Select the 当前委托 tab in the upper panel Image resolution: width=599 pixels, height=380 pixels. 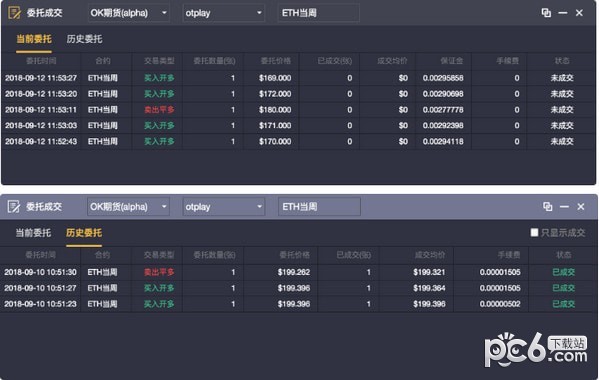(x=34, y=39)
